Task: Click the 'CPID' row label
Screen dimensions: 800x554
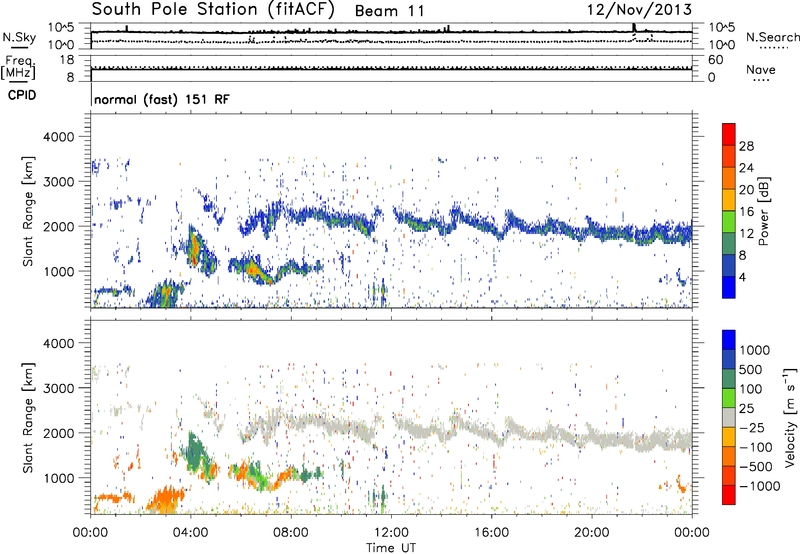Action: coord(22,95)
